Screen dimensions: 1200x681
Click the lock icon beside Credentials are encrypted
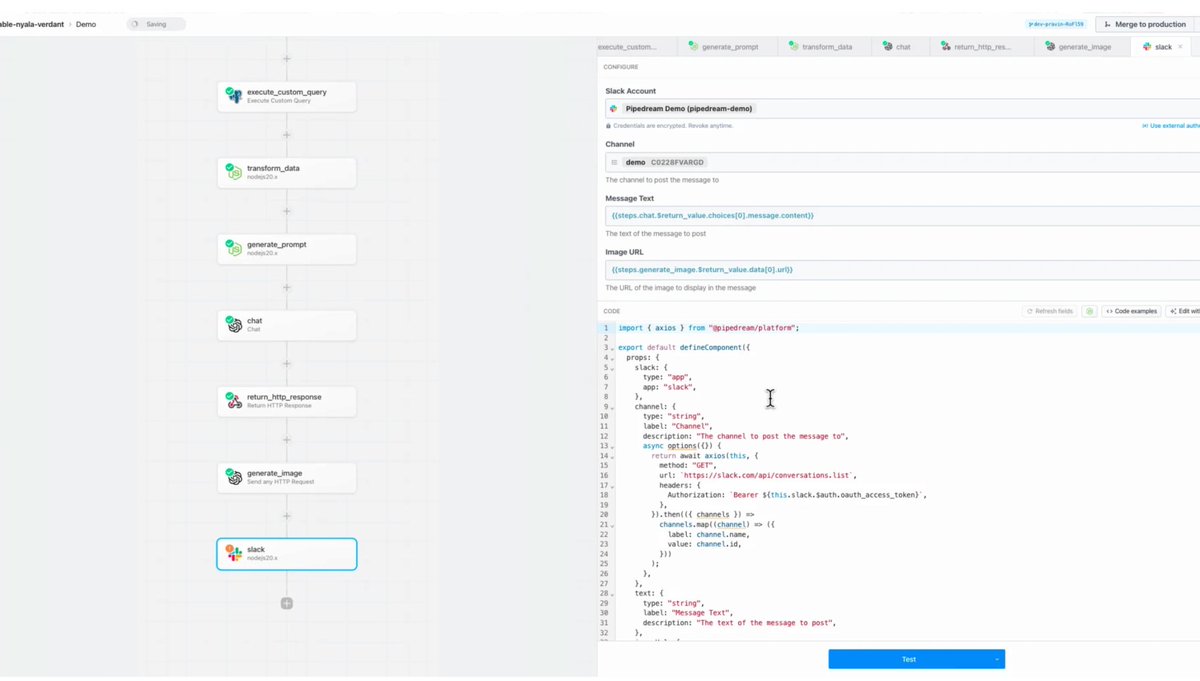pyautogui.click(x=608, y=126)
